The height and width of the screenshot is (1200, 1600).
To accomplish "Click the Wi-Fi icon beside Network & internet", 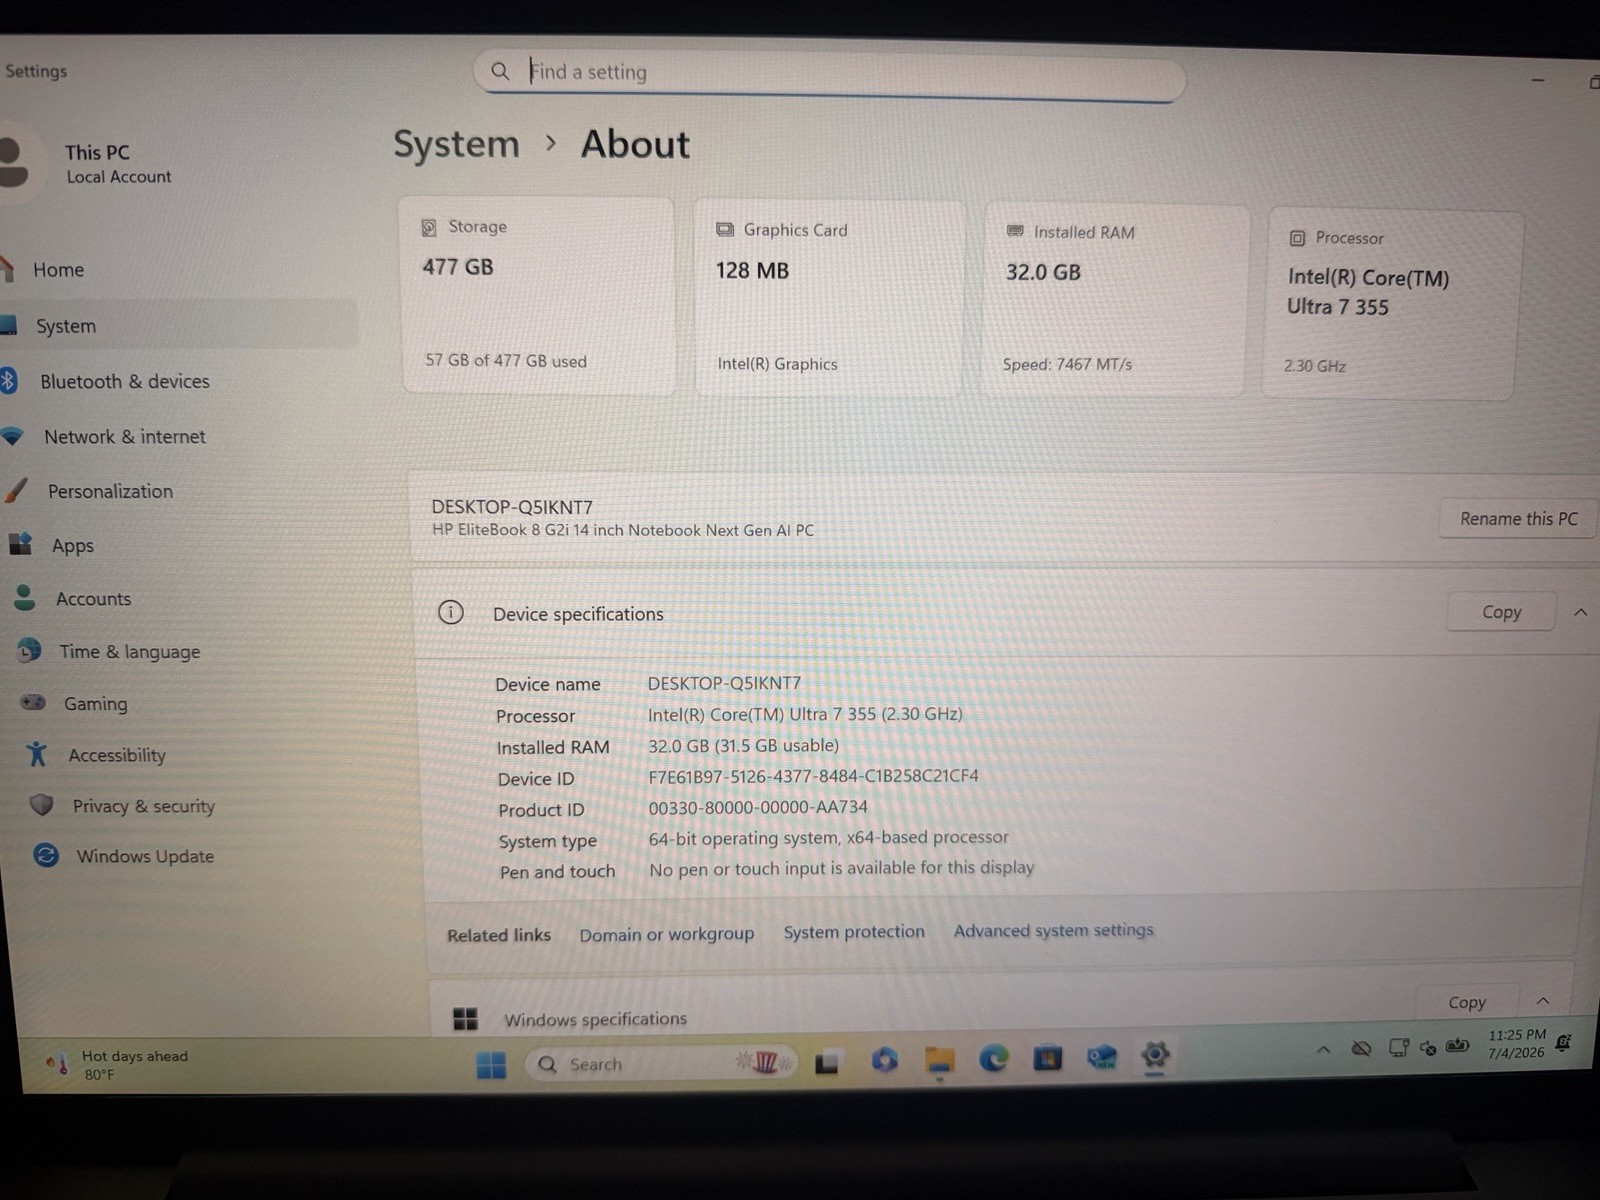I will tap(12, 436).
